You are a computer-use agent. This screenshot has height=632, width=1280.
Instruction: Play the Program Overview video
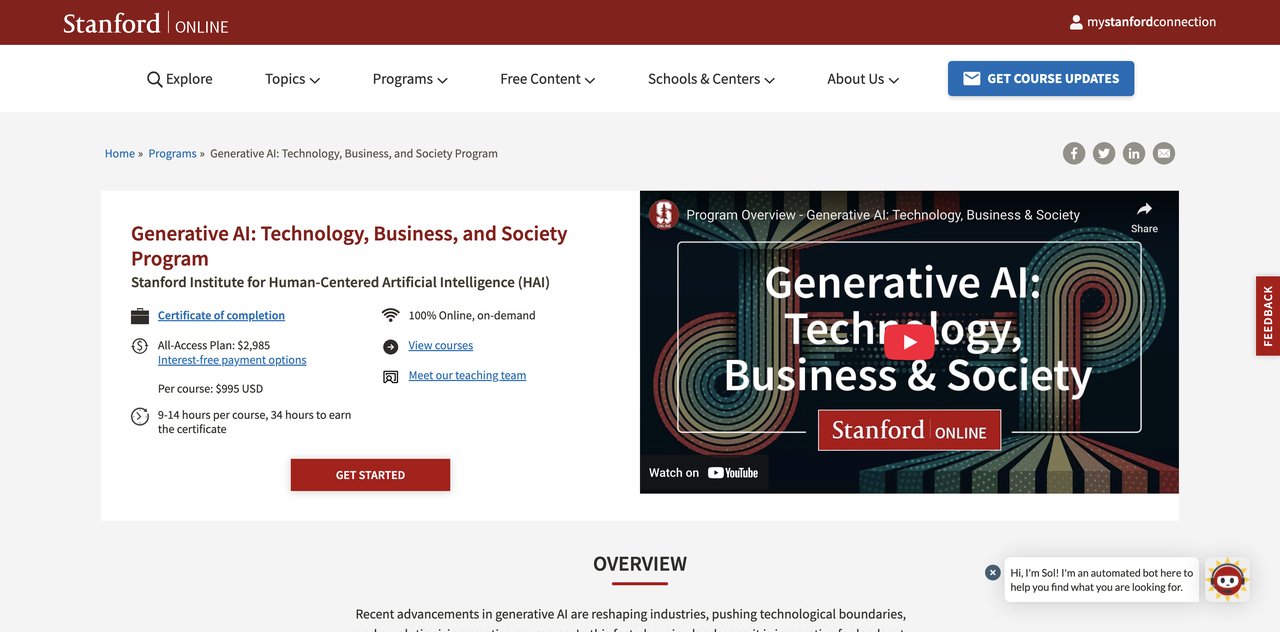909,342
